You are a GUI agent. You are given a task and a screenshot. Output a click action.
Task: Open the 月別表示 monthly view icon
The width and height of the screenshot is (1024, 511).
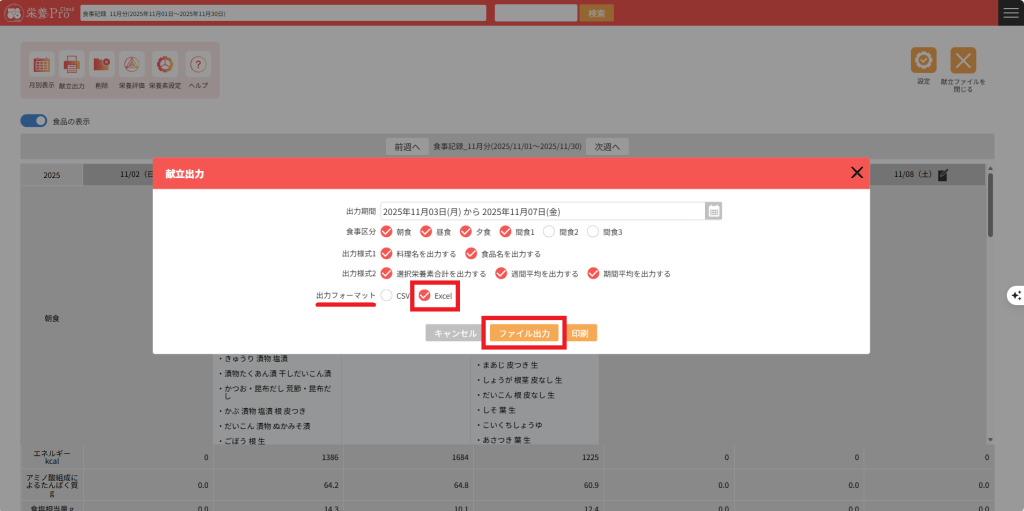pyautogui.click(x=41, y=65)
